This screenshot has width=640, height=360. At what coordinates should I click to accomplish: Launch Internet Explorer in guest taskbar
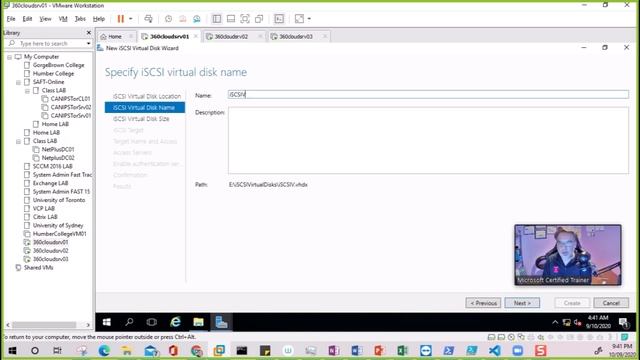[176, 322]
